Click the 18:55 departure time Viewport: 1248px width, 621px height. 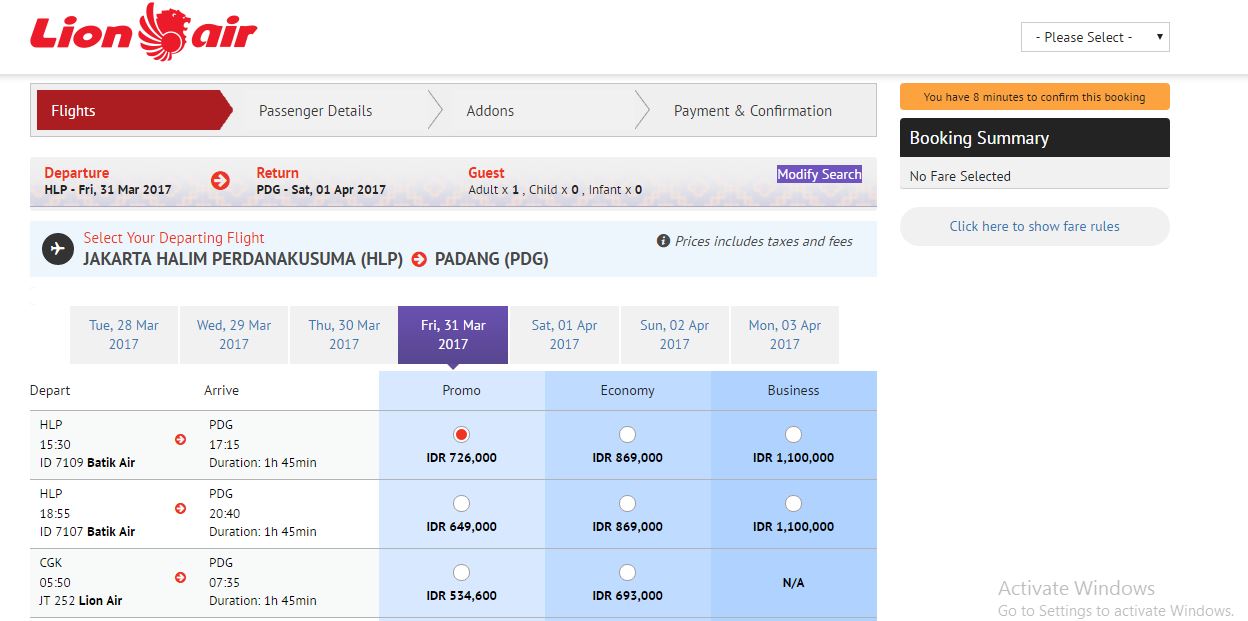tap(55, 514)
